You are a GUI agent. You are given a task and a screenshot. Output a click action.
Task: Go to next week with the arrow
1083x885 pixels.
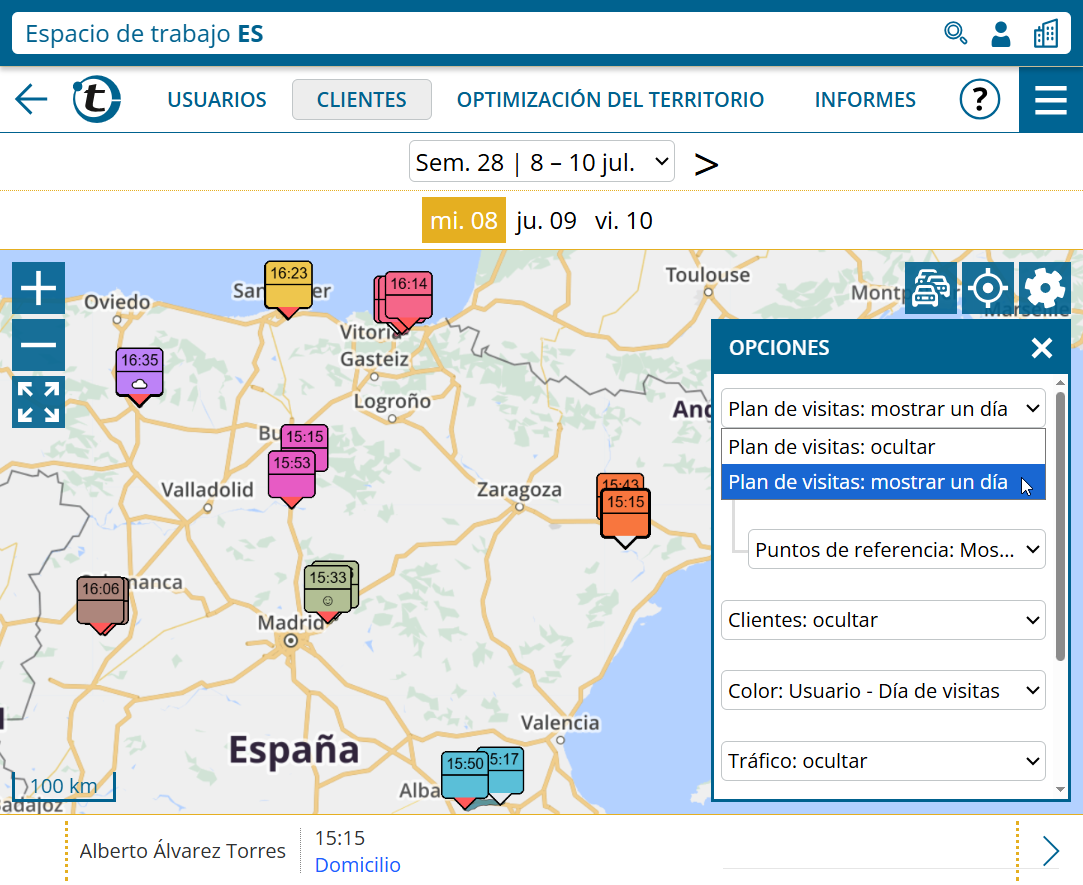click(706, 164)
